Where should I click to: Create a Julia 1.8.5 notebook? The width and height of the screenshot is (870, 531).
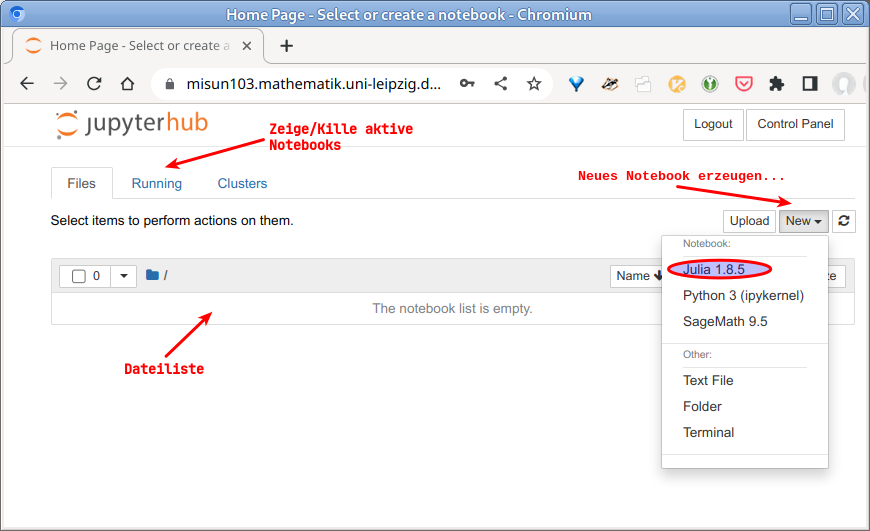click(714, 269)
